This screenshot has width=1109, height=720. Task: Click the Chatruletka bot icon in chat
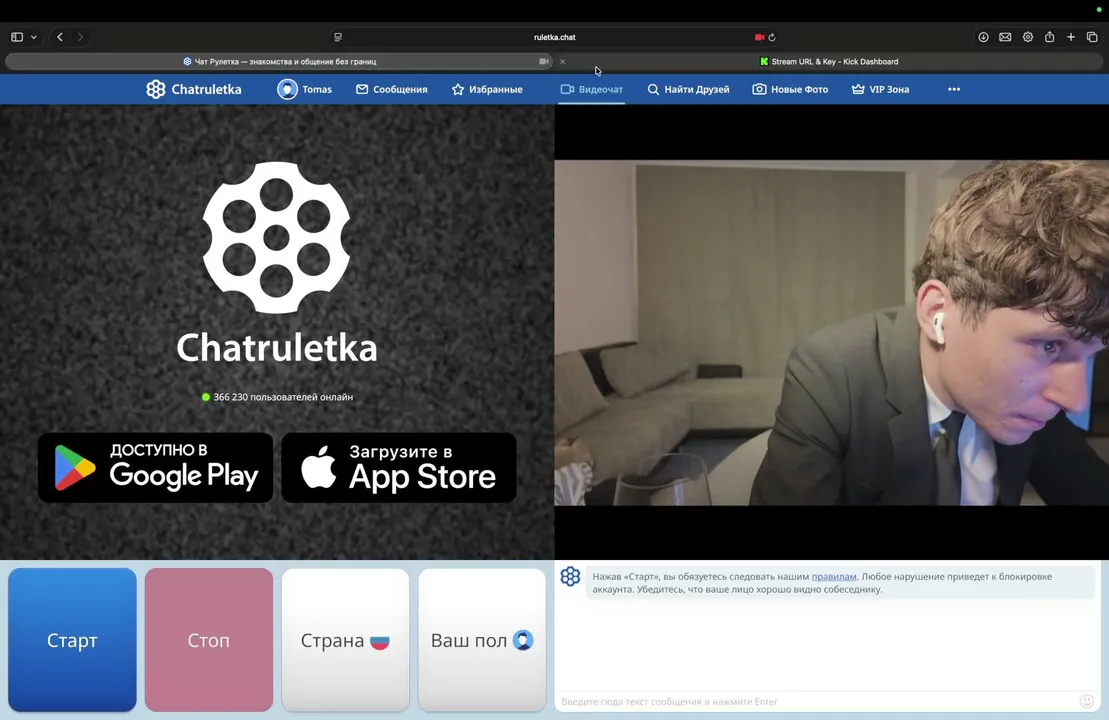(570, 576)
